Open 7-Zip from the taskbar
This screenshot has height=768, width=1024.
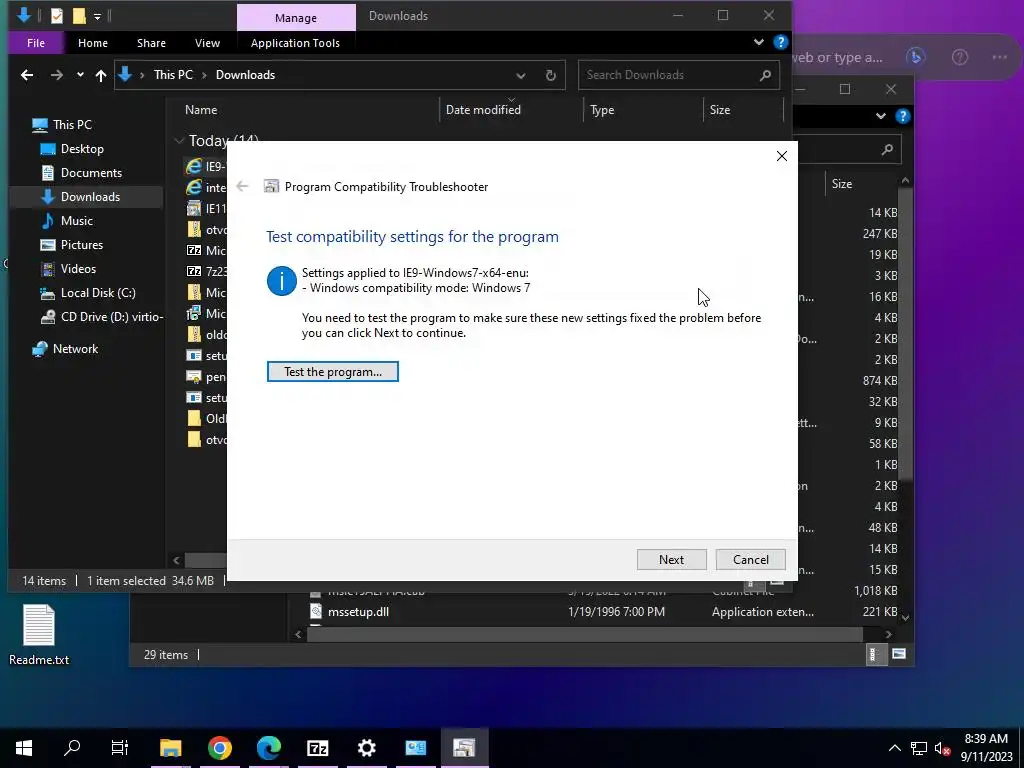pos(317,748)
